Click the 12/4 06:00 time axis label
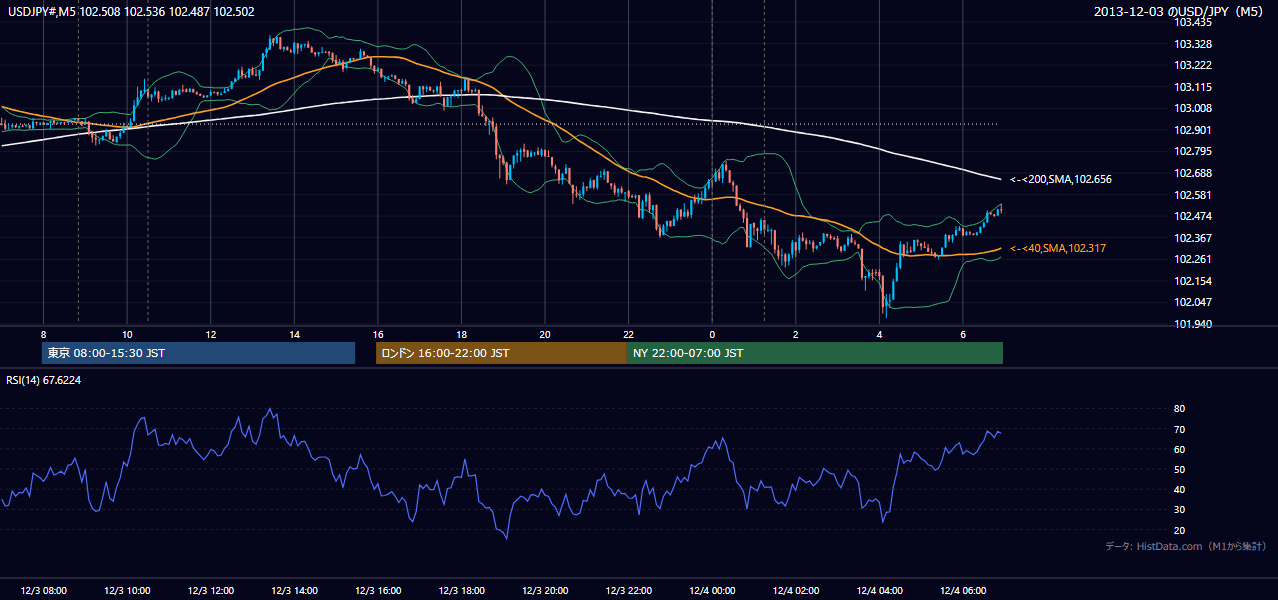The width and height of the screenshot is (1278, 600). (x=963, y=591)
